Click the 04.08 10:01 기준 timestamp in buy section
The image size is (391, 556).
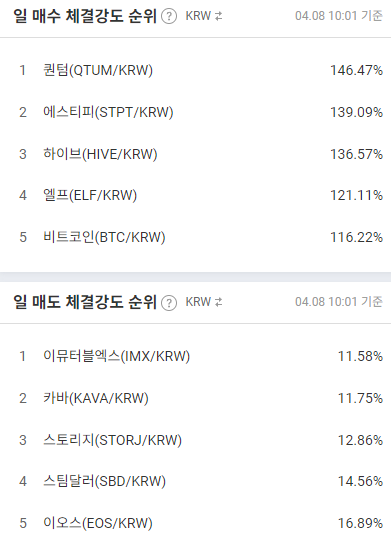pyautogui.click(x=339, y=16)
